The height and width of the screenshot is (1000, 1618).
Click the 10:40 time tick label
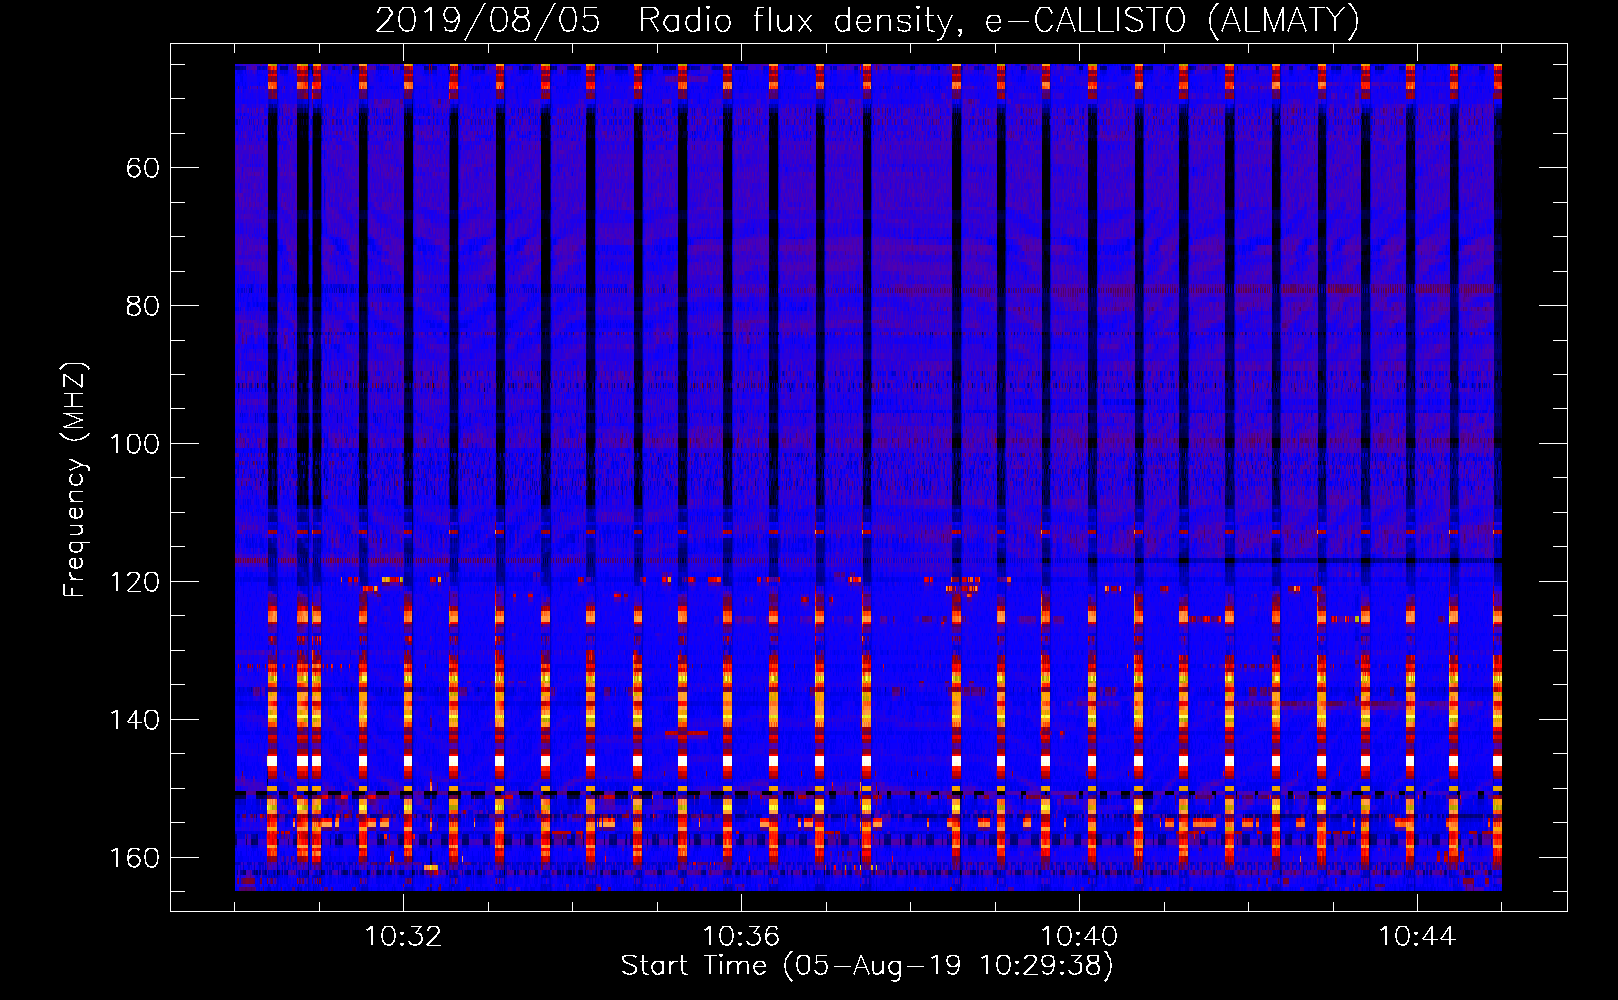pos(1079,937)
